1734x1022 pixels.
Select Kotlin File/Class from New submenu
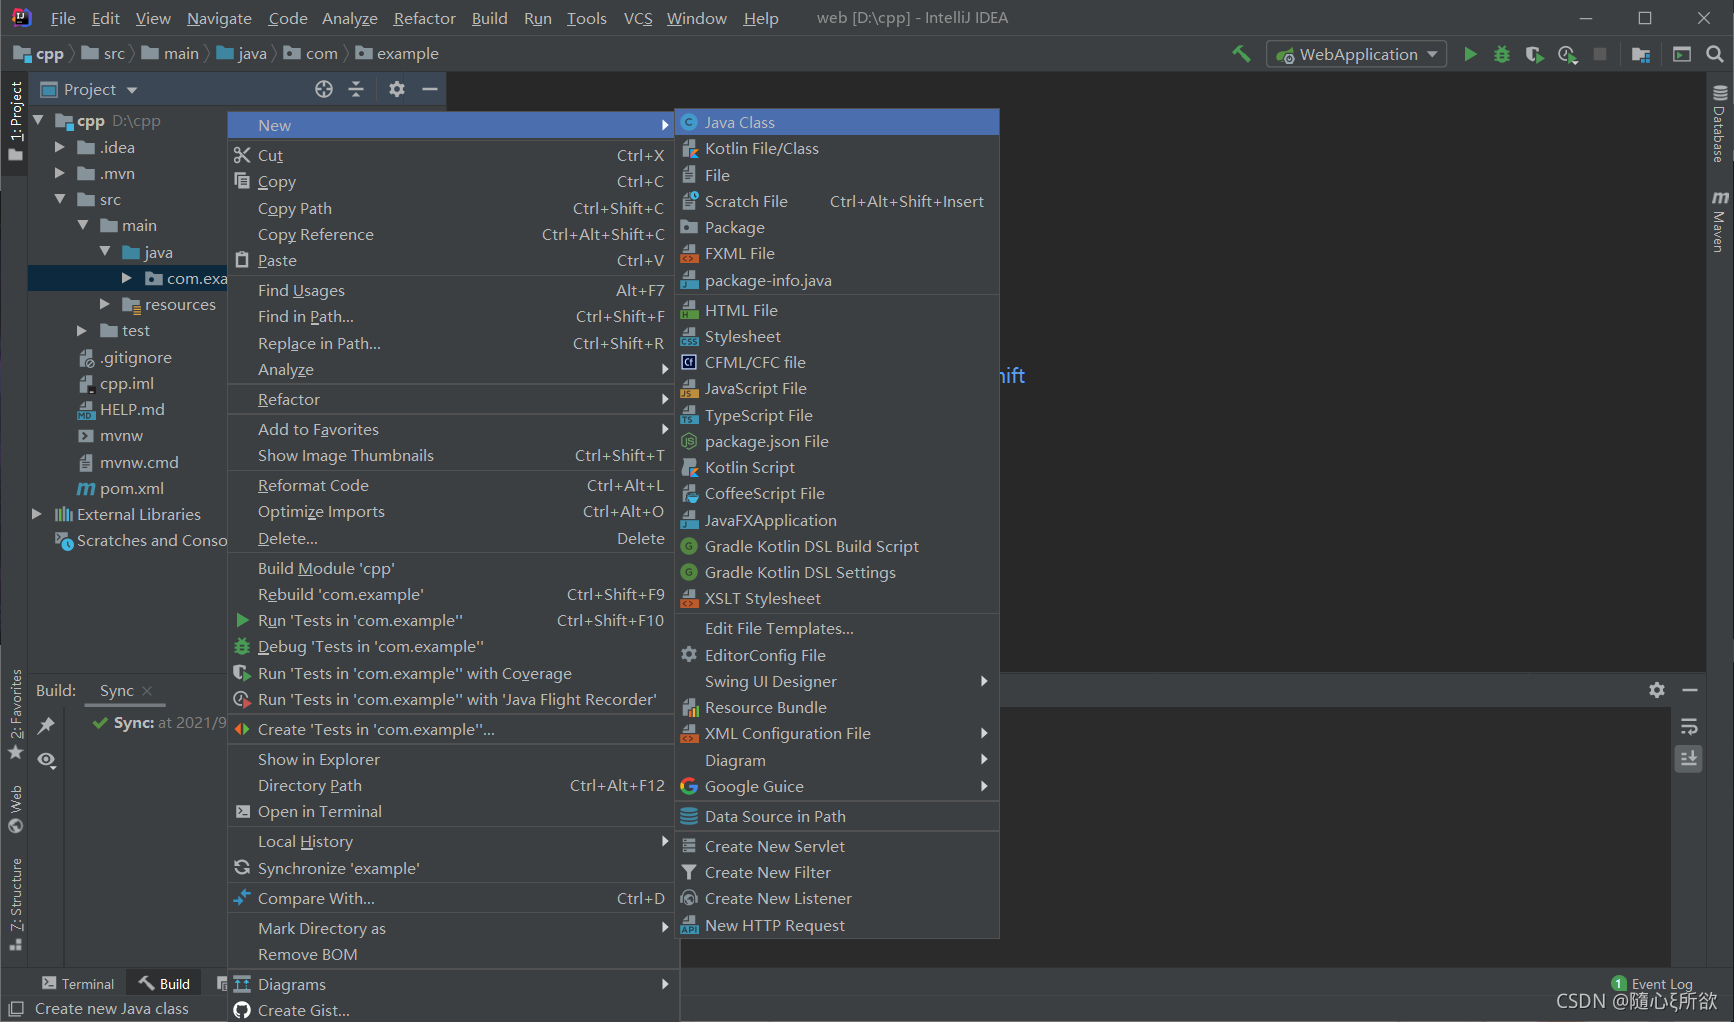(762, 147)
